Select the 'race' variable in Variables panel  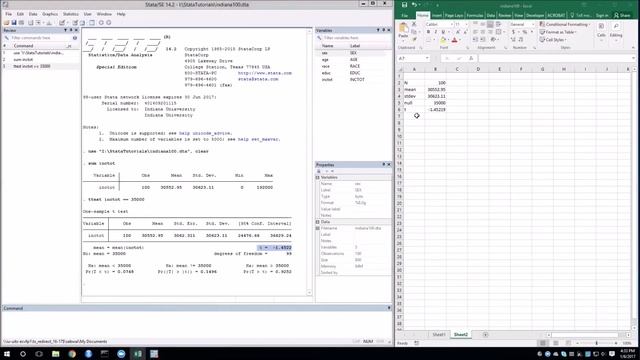point(353,66)
